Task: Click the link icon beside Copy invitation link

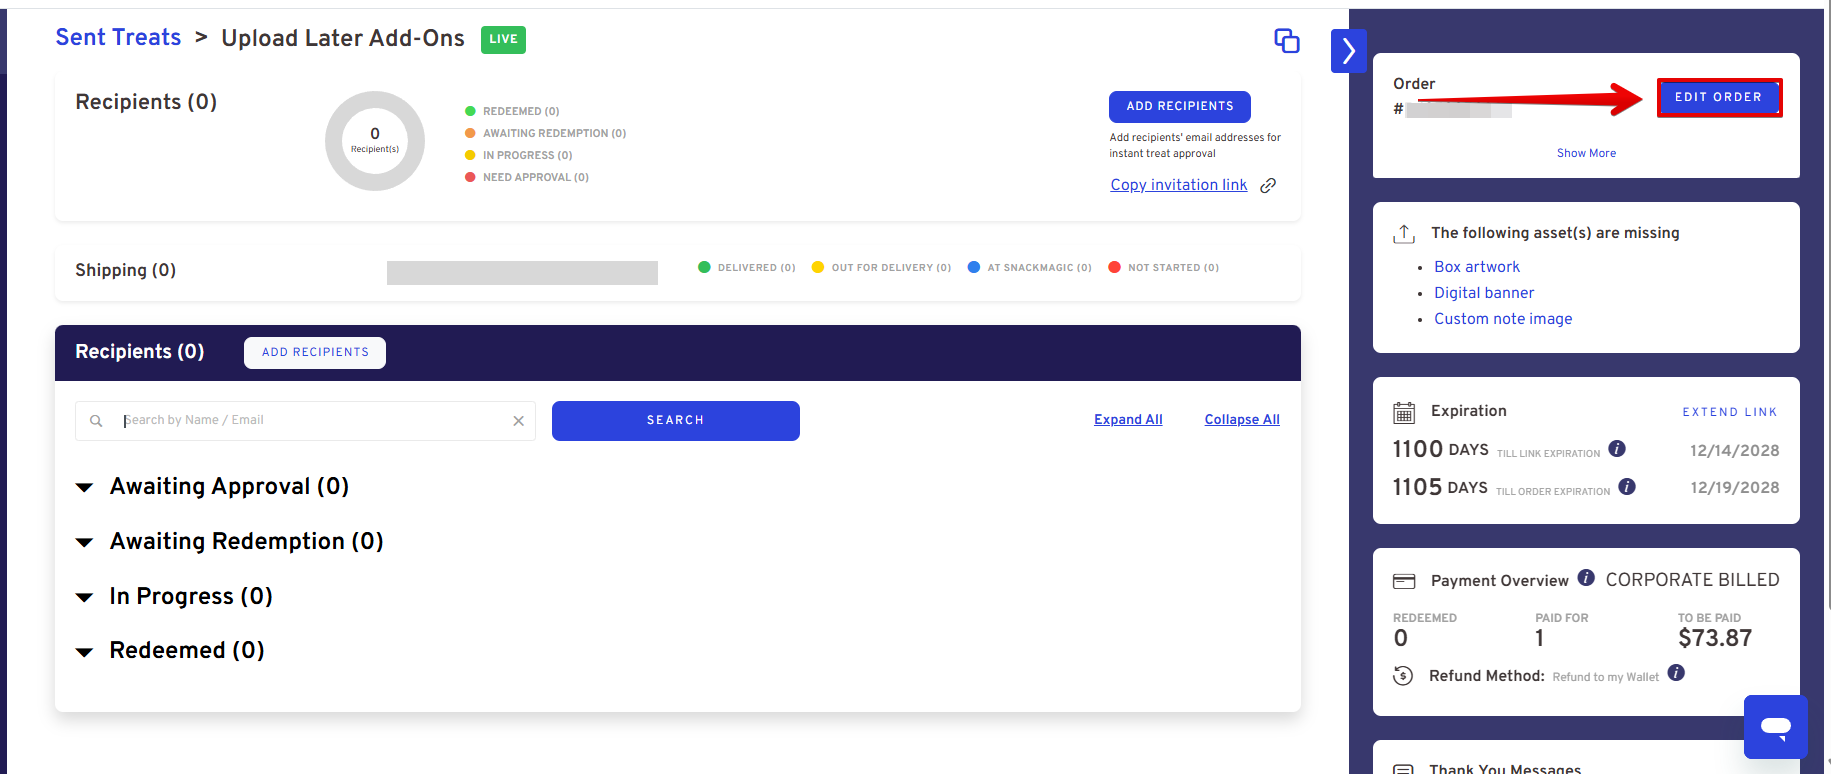Action: pyautogui.click(x=1268, y=186)
